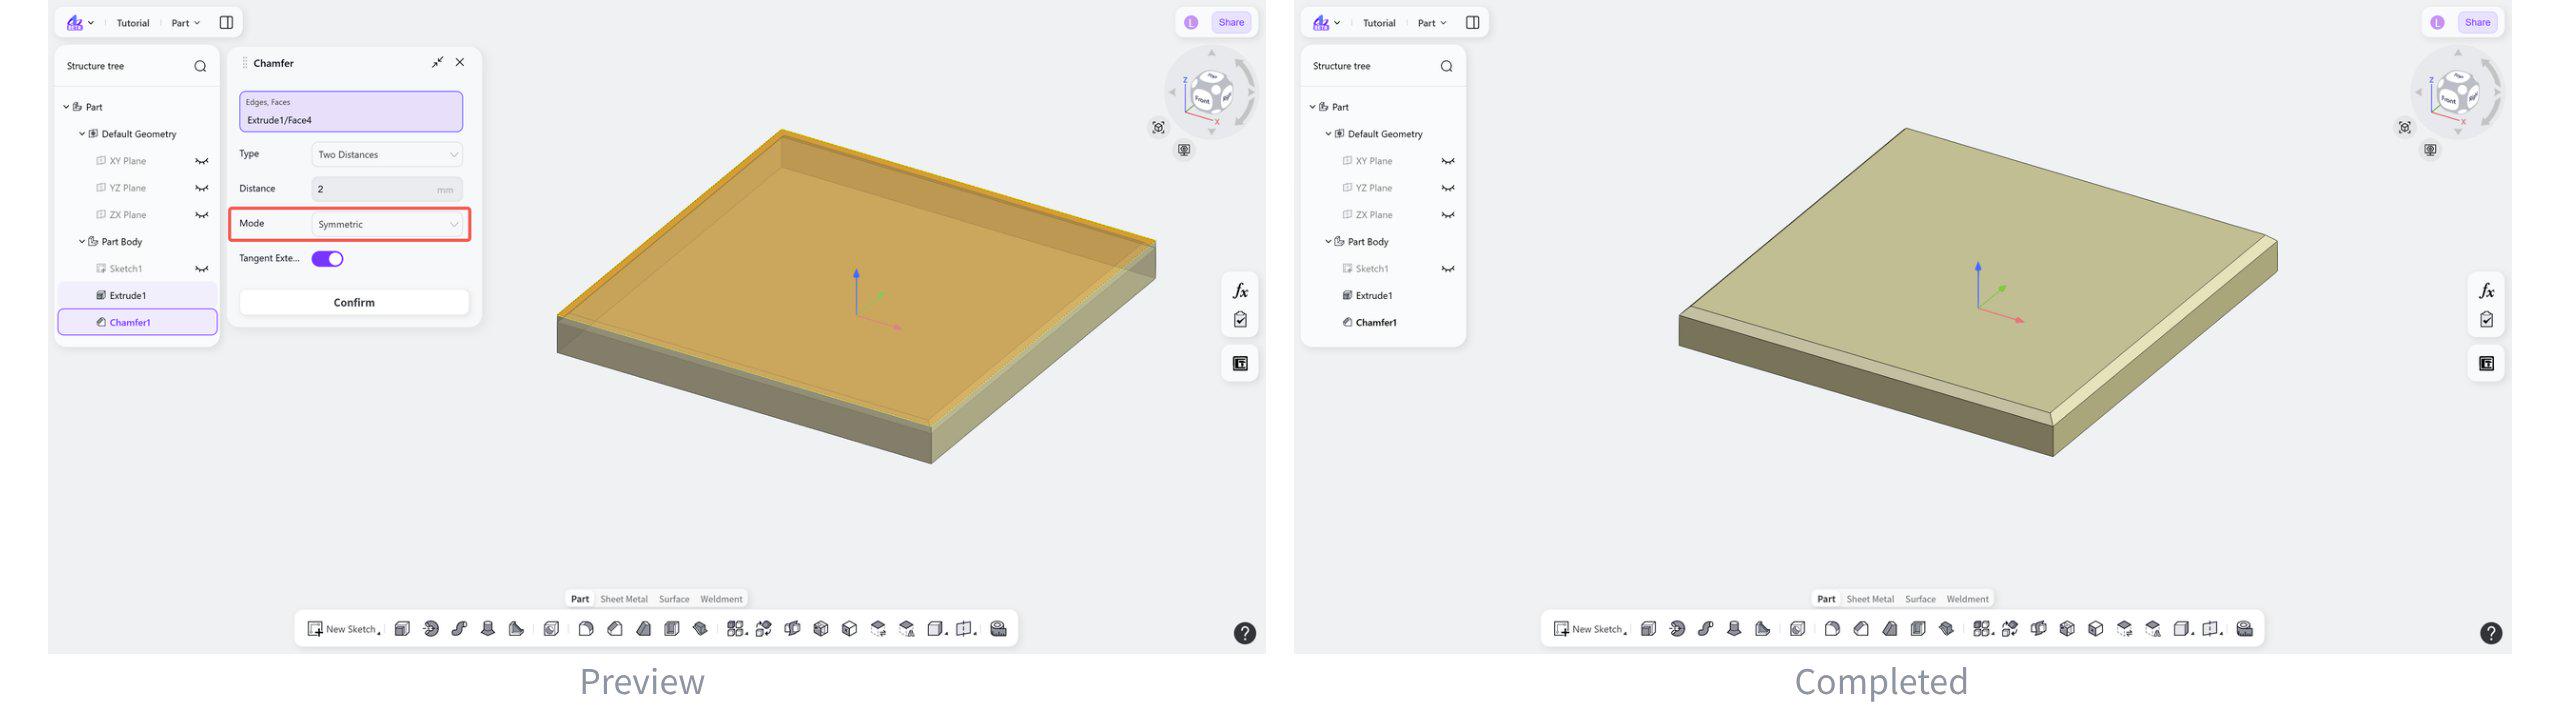Viewport: 2560px width, 728px height.
Task: Show the ZX Plane in Completed tree
Action: [1448, 215]
